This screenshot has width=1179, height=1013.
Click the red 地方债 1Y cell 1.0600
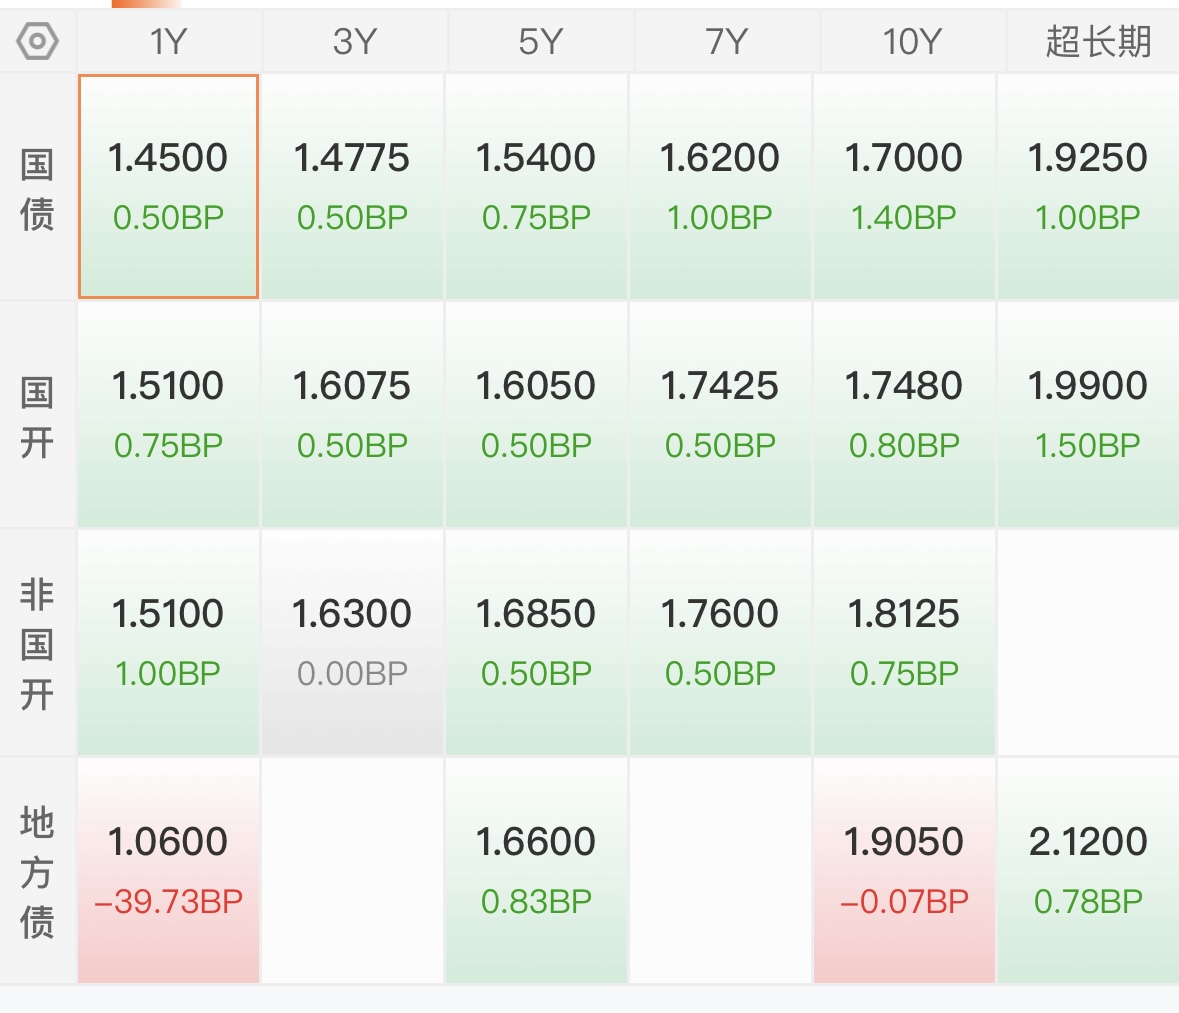(168, 870)
